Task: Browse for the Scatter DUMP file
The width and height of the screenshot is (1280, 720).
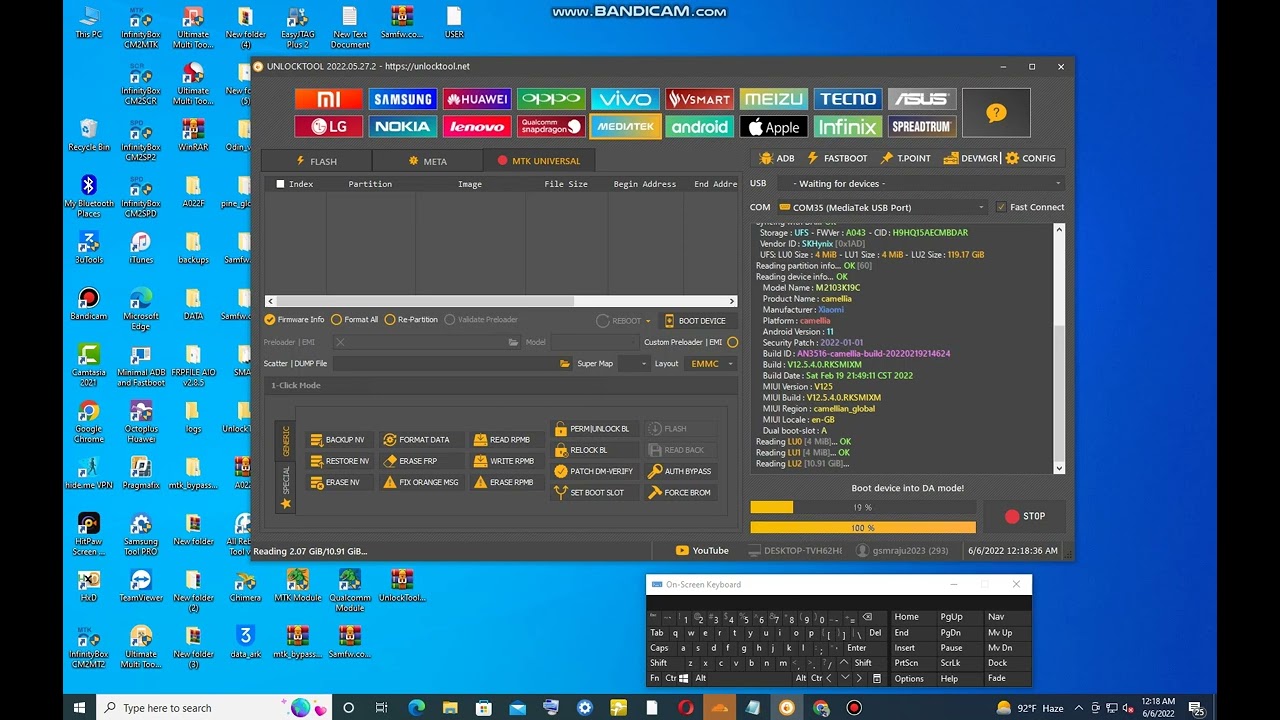Action: pos(565,364)
